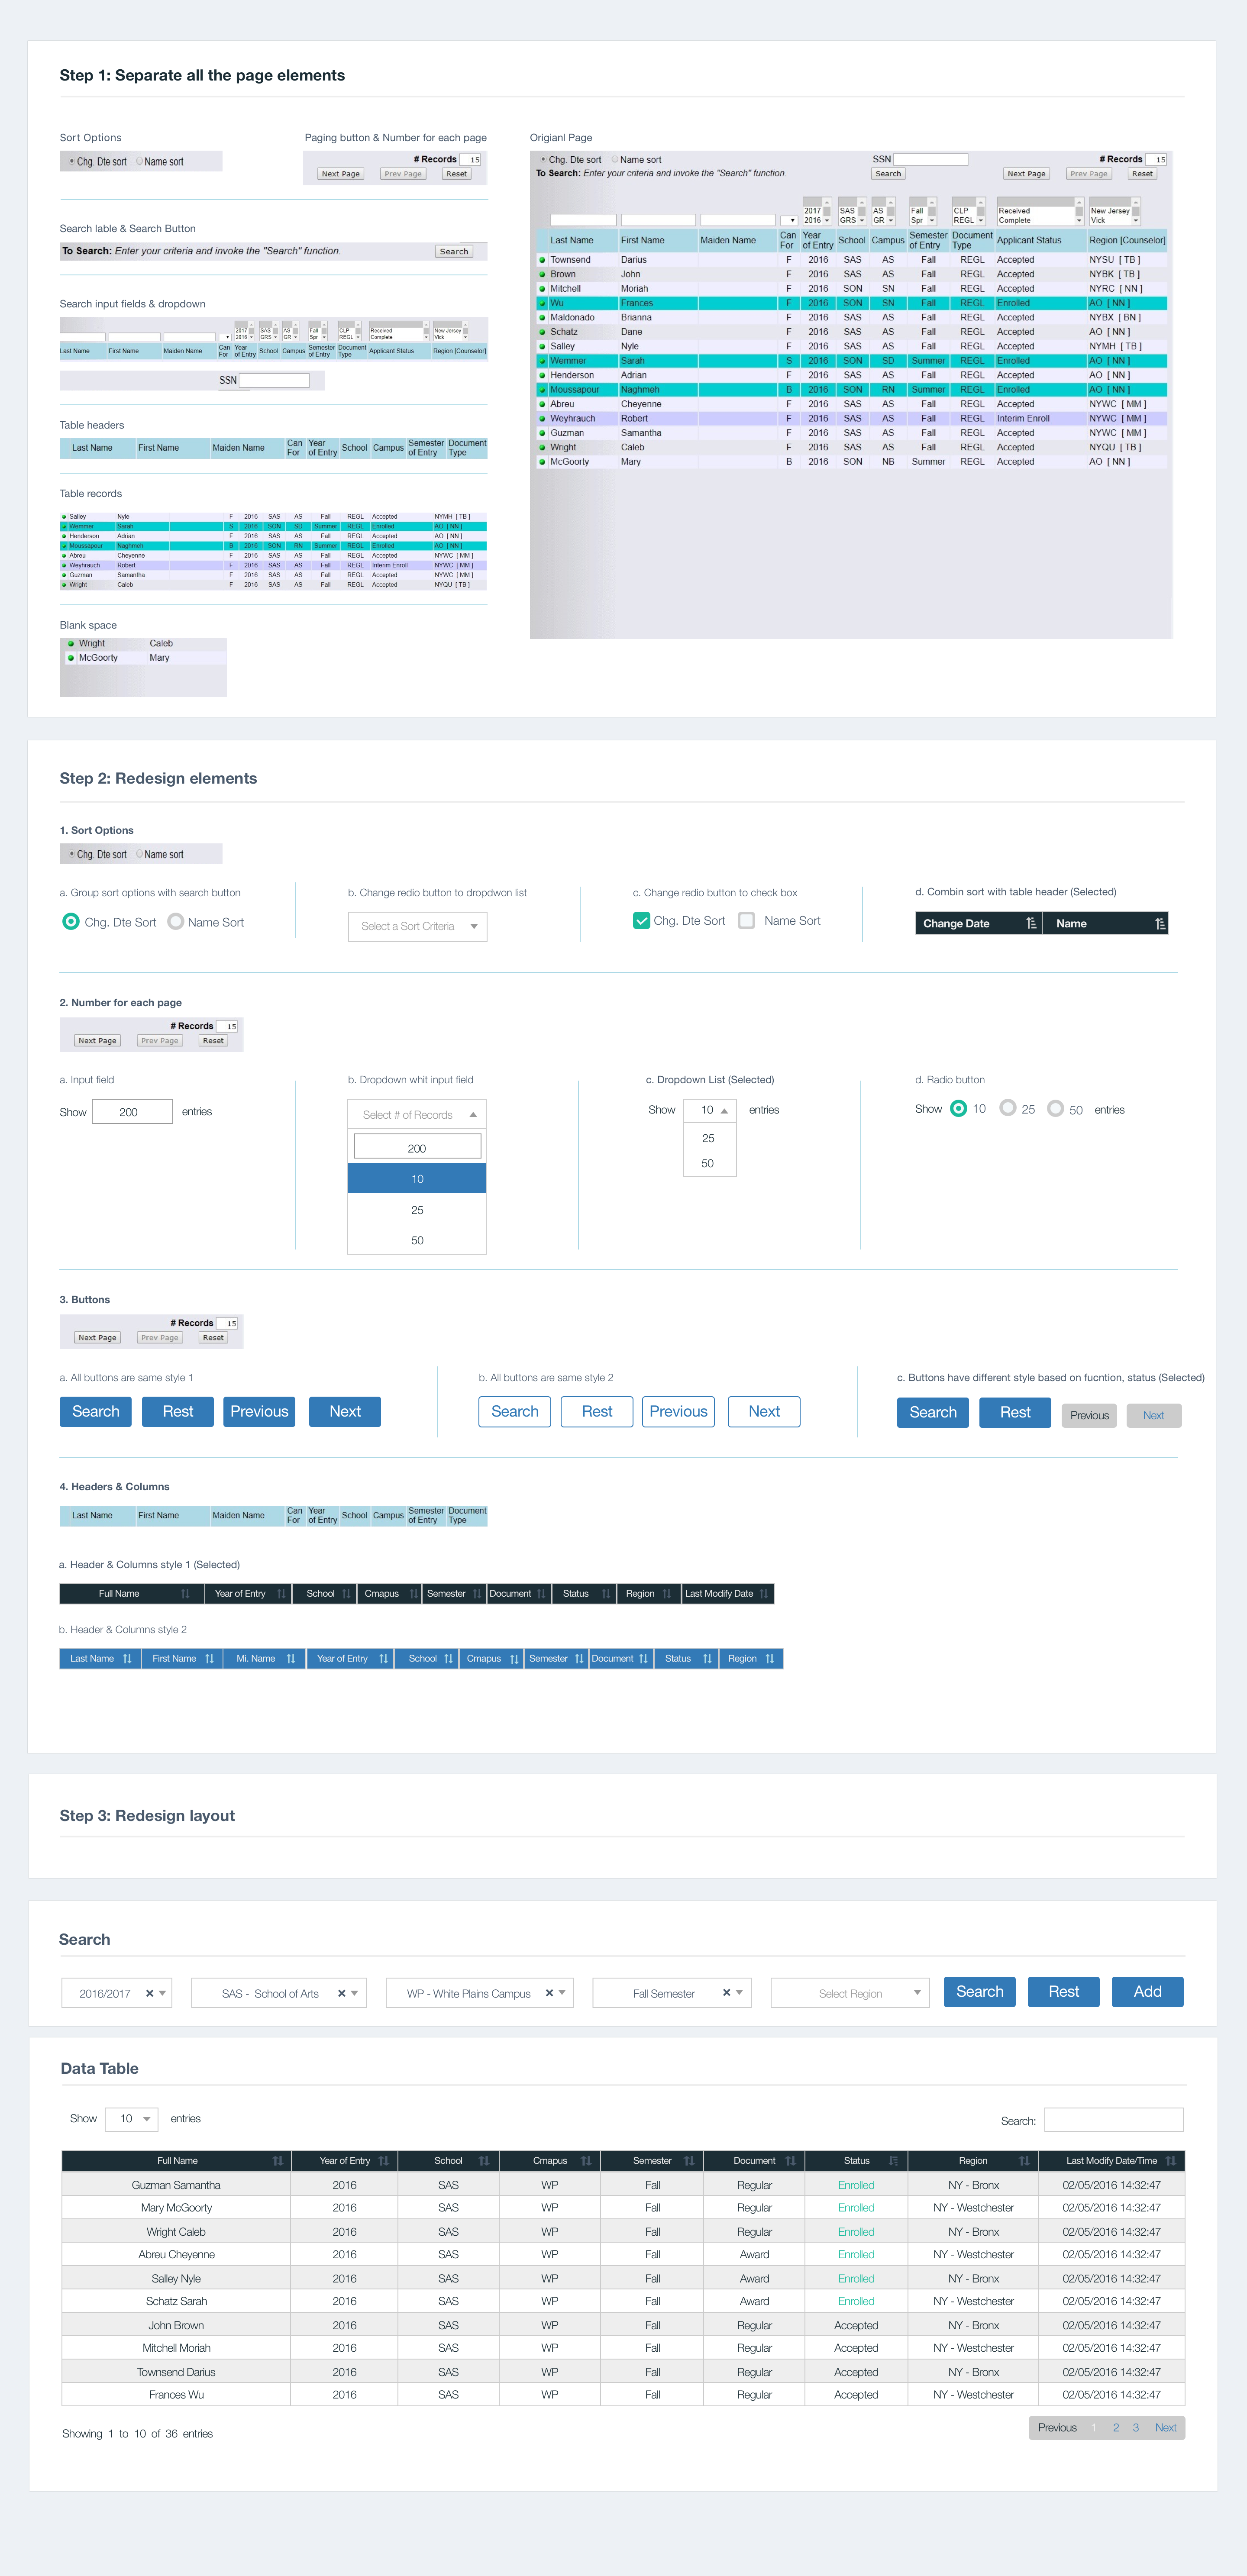Click the highlighted 10 option in records list
1247x2576 pixels.
[417, 1179]
